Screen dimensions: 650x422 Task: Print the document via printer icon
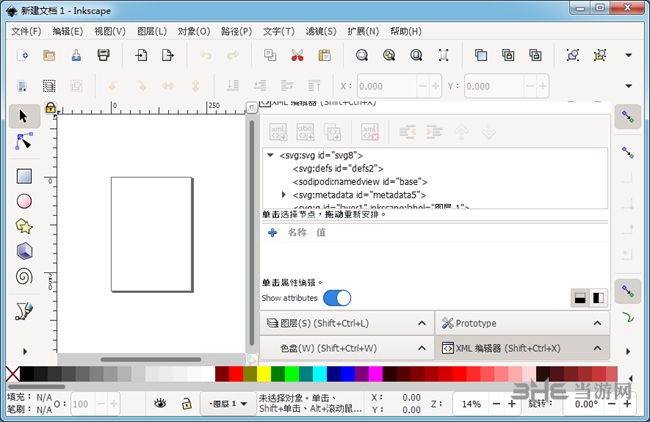103,55
